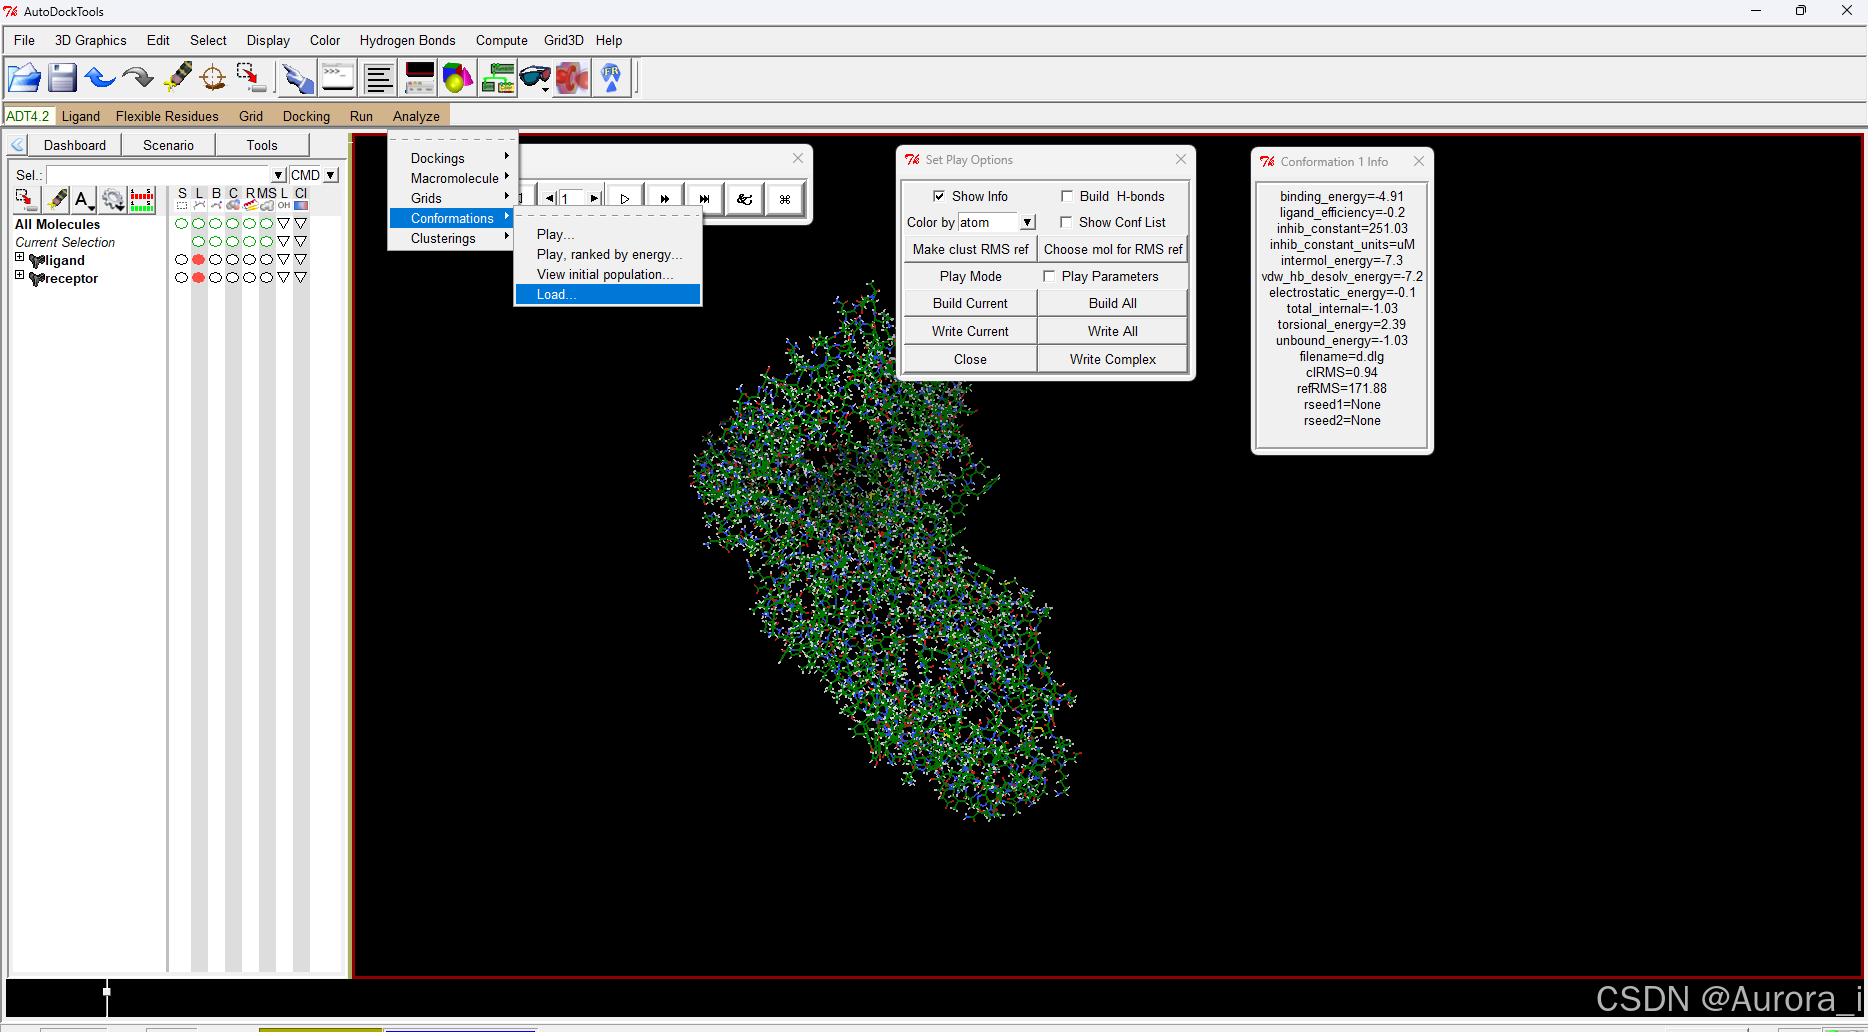This screenshot has height=1032, width=1868.
Task: Uncheck the Show Info checkbox
Action: (x=939, y=196)
